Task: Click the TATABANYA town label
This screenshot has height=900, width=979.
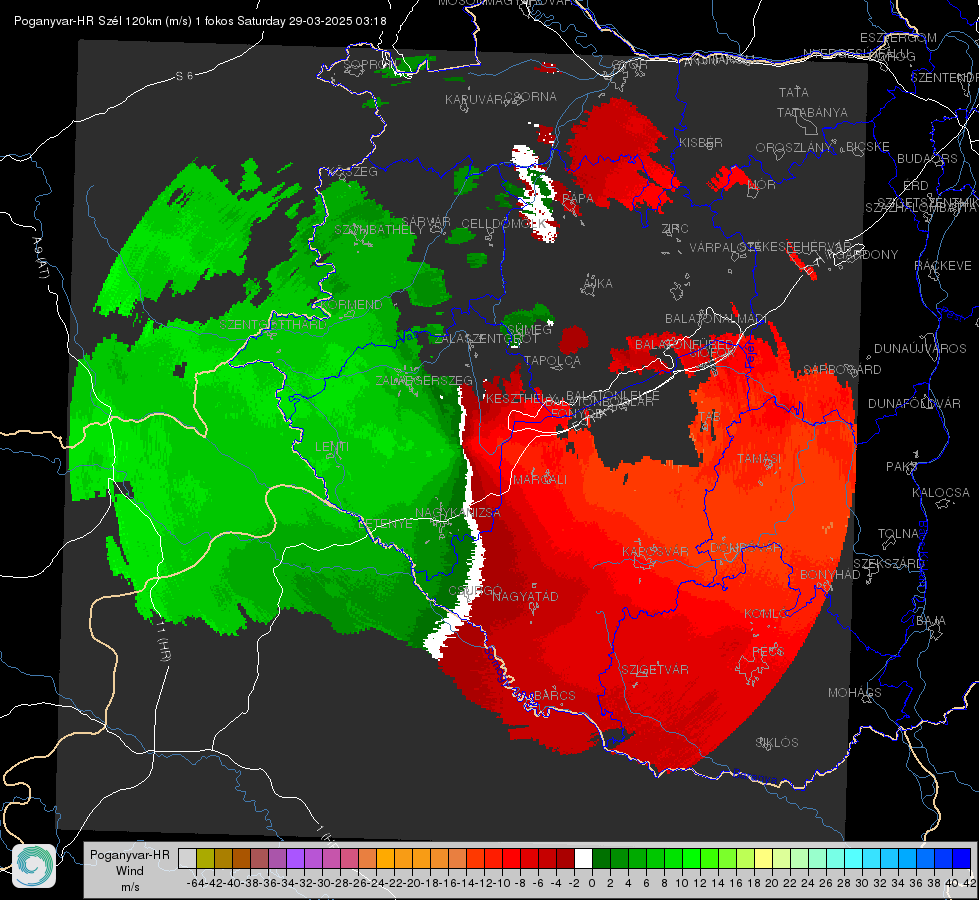Action: (812, 113)
